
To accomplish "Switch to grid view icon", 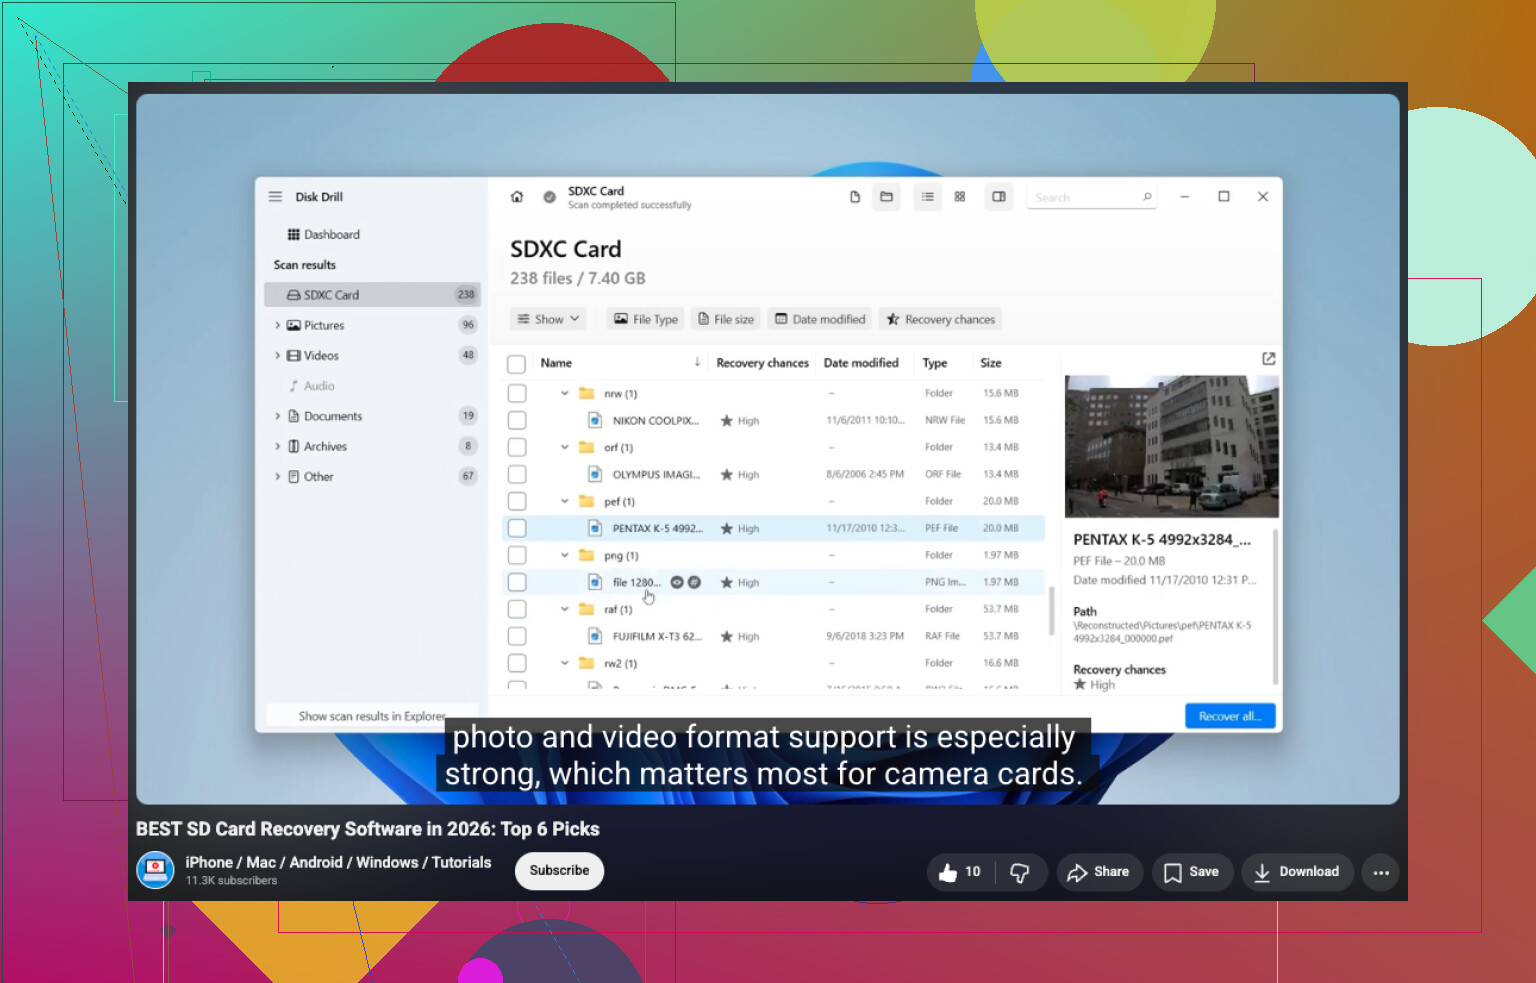I will [x=960, y=197].
